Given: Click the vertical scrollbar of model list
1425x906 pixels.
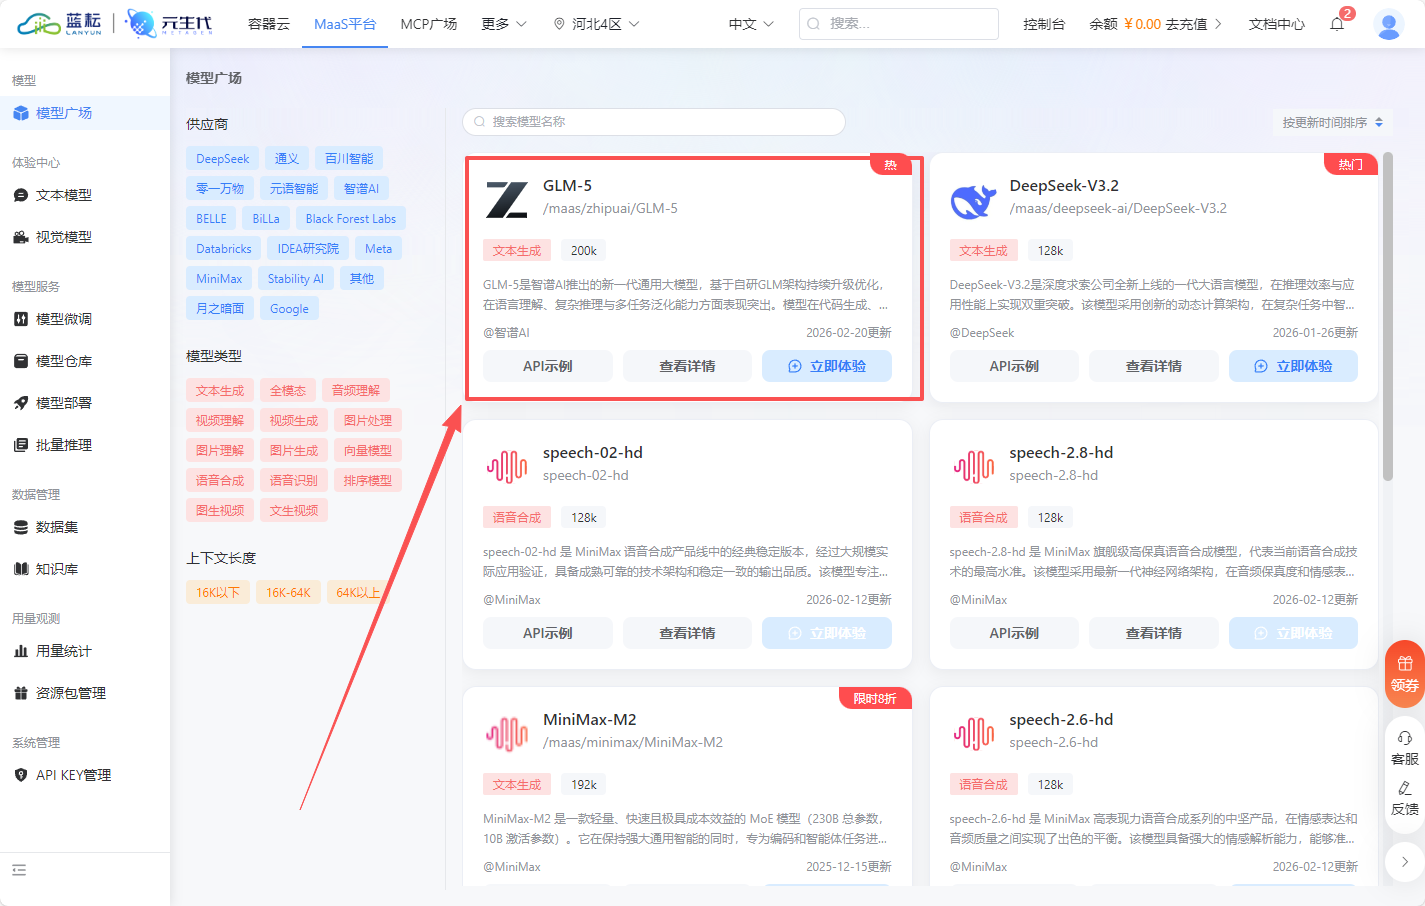Looking at the screenshot, I should click(x=1388, y=316).
